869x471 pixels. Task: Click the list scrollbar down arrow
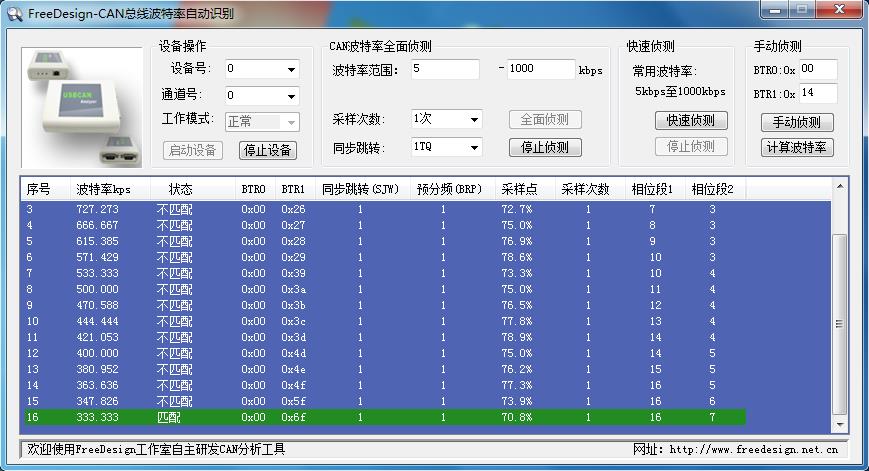pyautogui.click(x=840, y=425)
